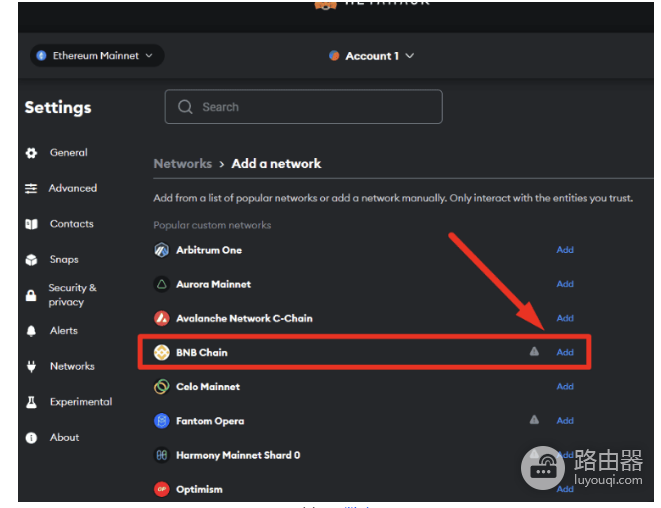Click the Snaps cube icon

tap(31, 260)
